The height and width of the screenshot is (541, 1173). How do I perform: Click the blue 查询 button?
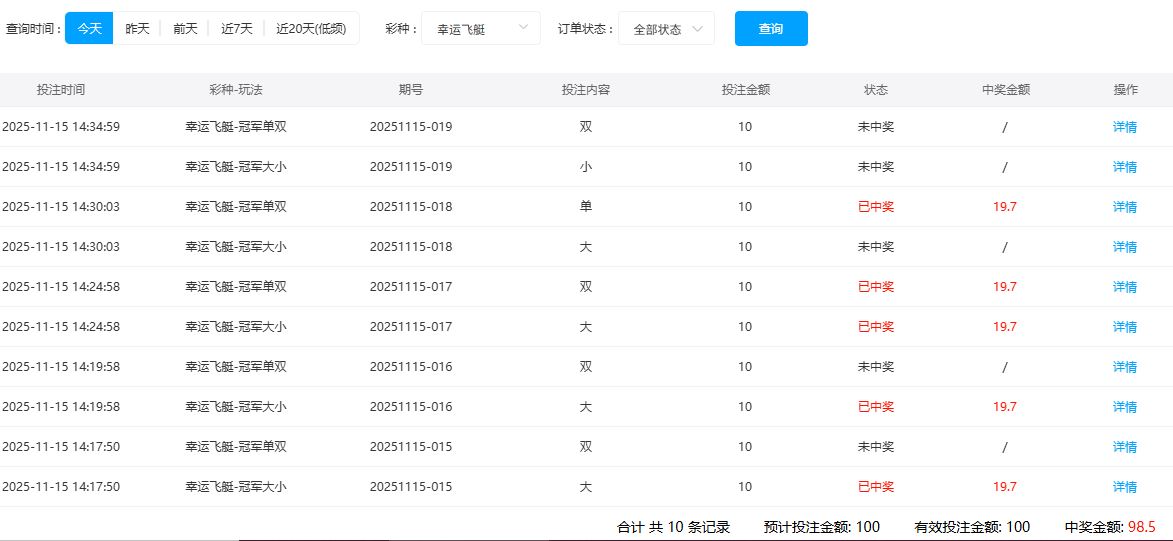point(770,29)
